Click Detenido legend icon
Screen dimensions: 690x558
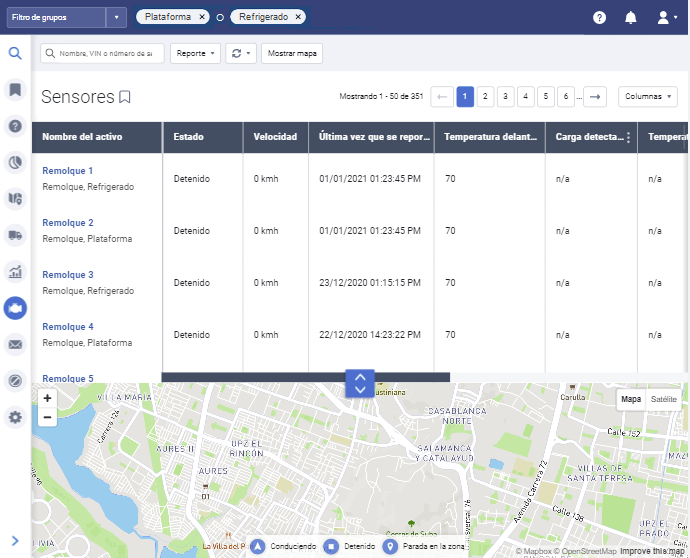coord(331,547)
